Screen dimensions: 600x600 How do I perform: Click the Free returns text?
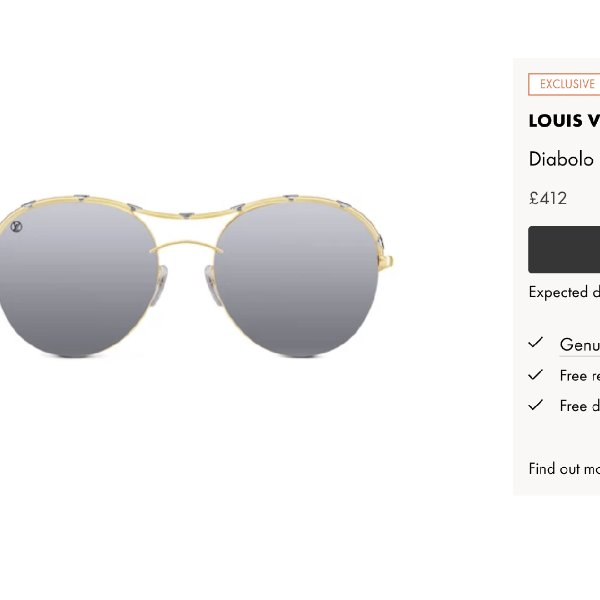580,375
